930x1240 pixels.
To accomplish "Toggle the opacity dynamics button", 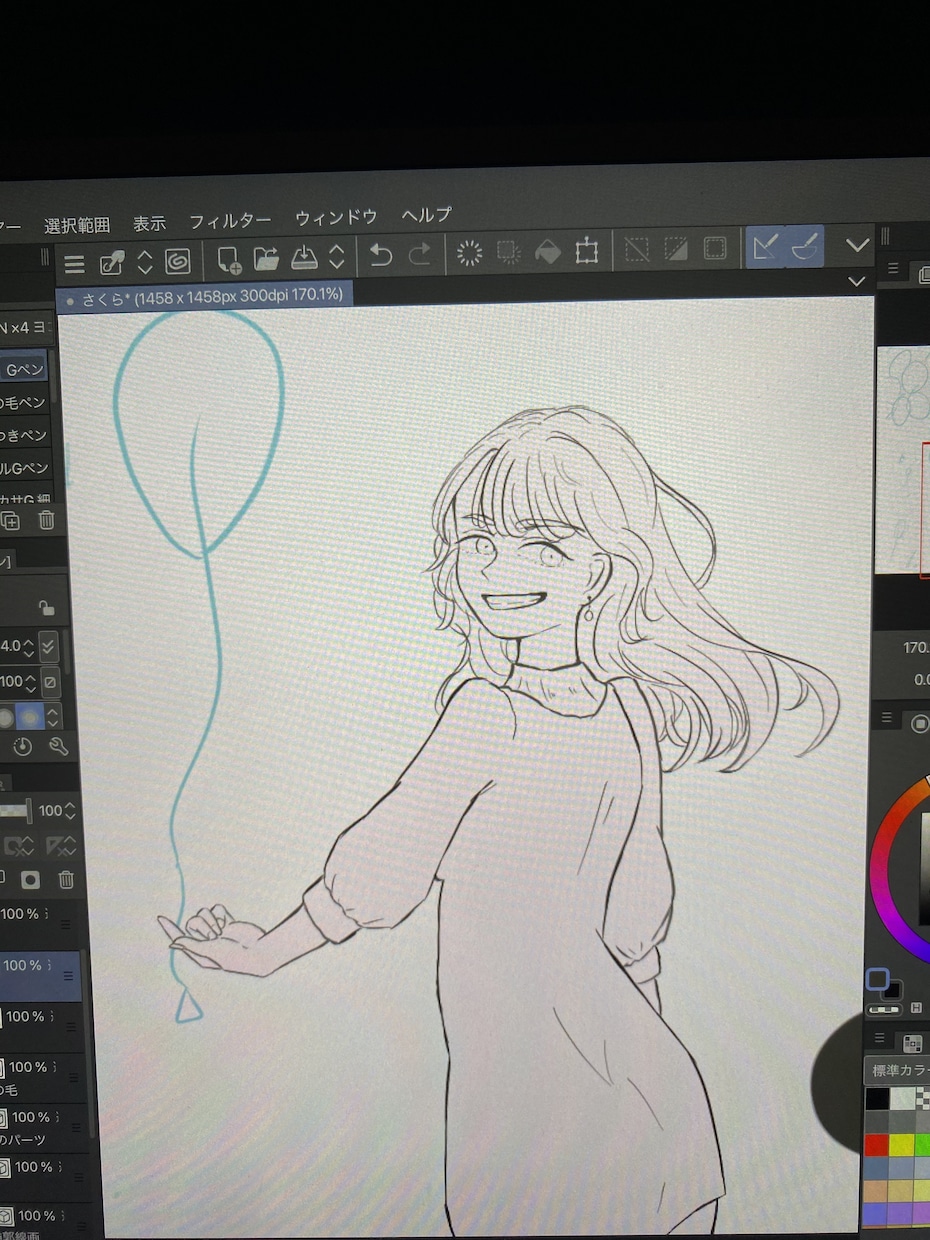I will coord(49,682).
